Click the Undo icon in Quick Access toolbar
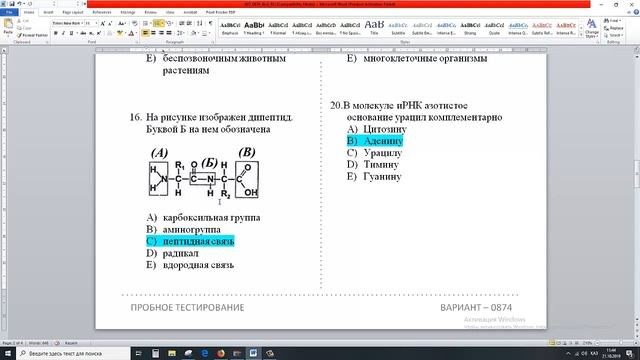 point(19,4)
